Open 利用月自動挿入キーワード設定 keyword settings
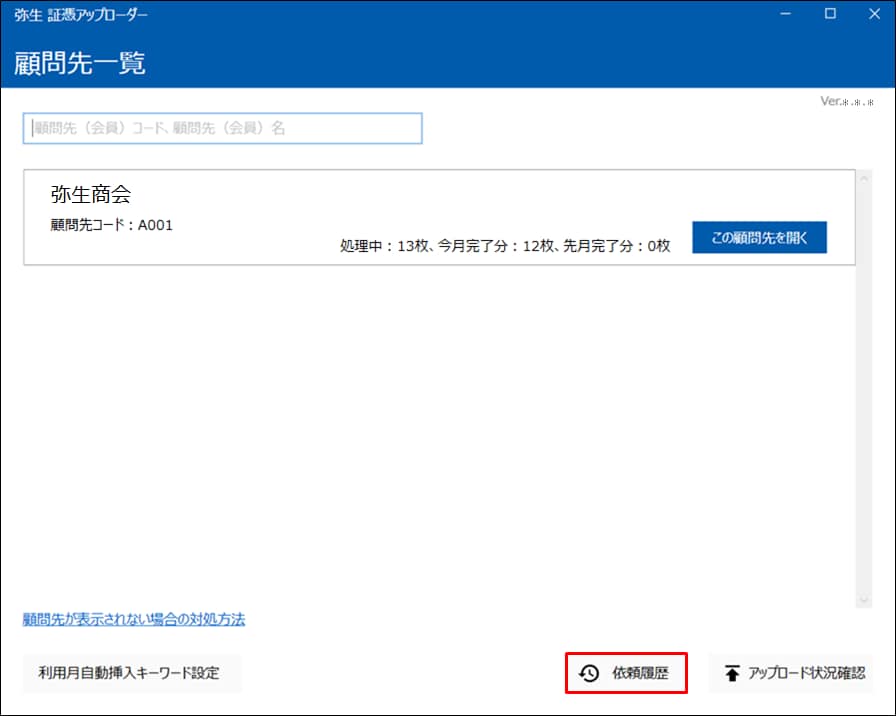Viewport: 896px width, 716px height. (x=132, y=673)
